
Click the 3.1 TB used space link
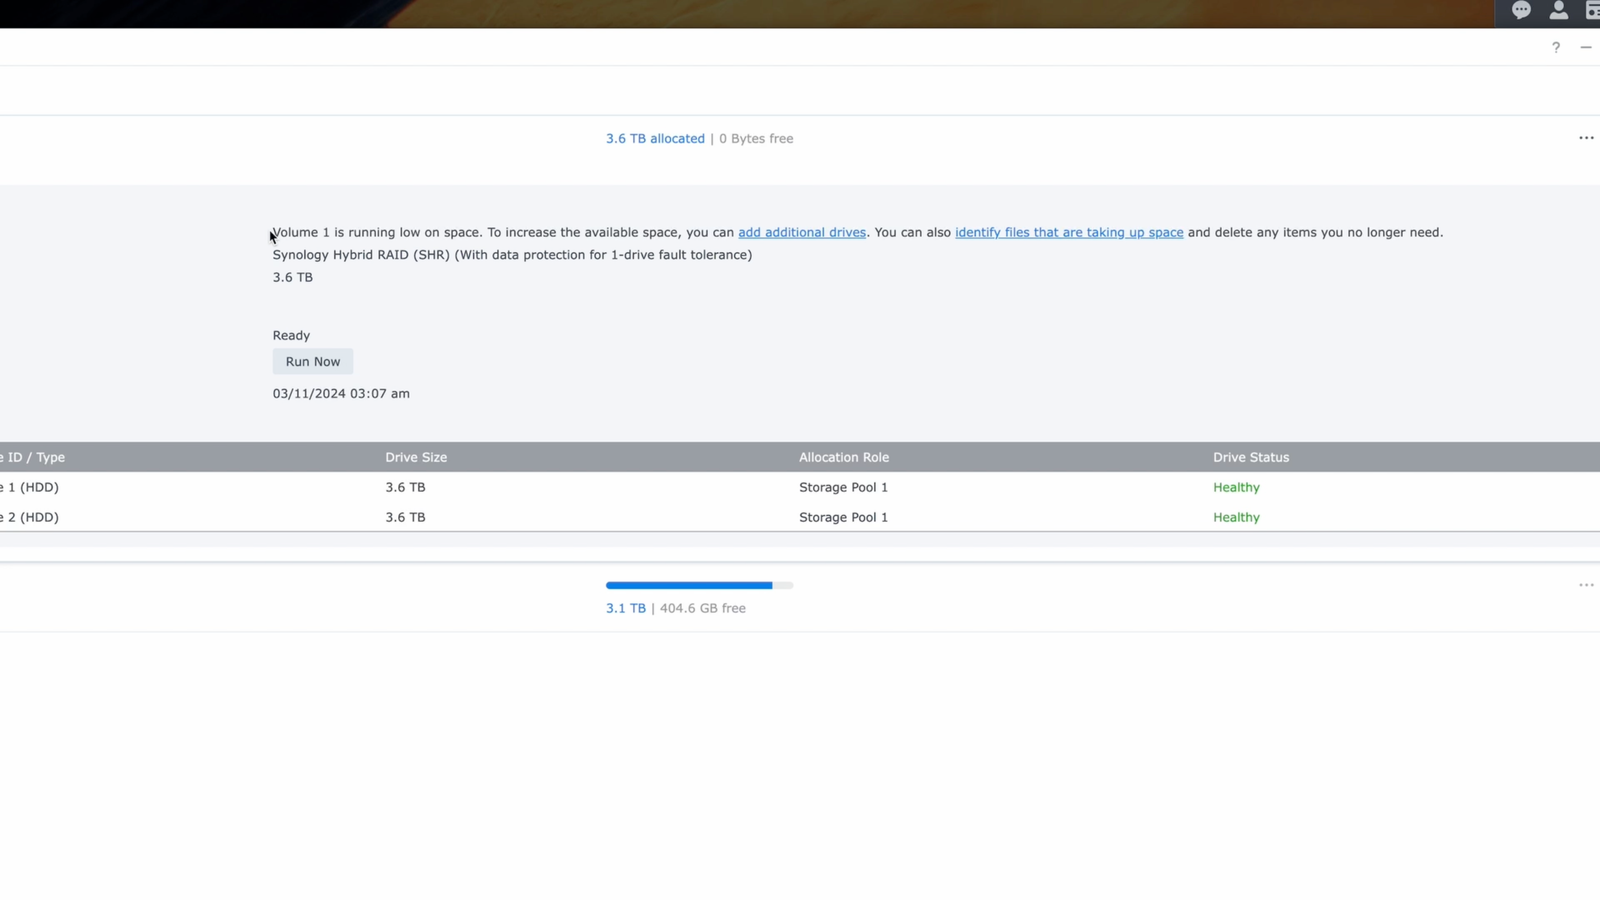click(625, 607)
